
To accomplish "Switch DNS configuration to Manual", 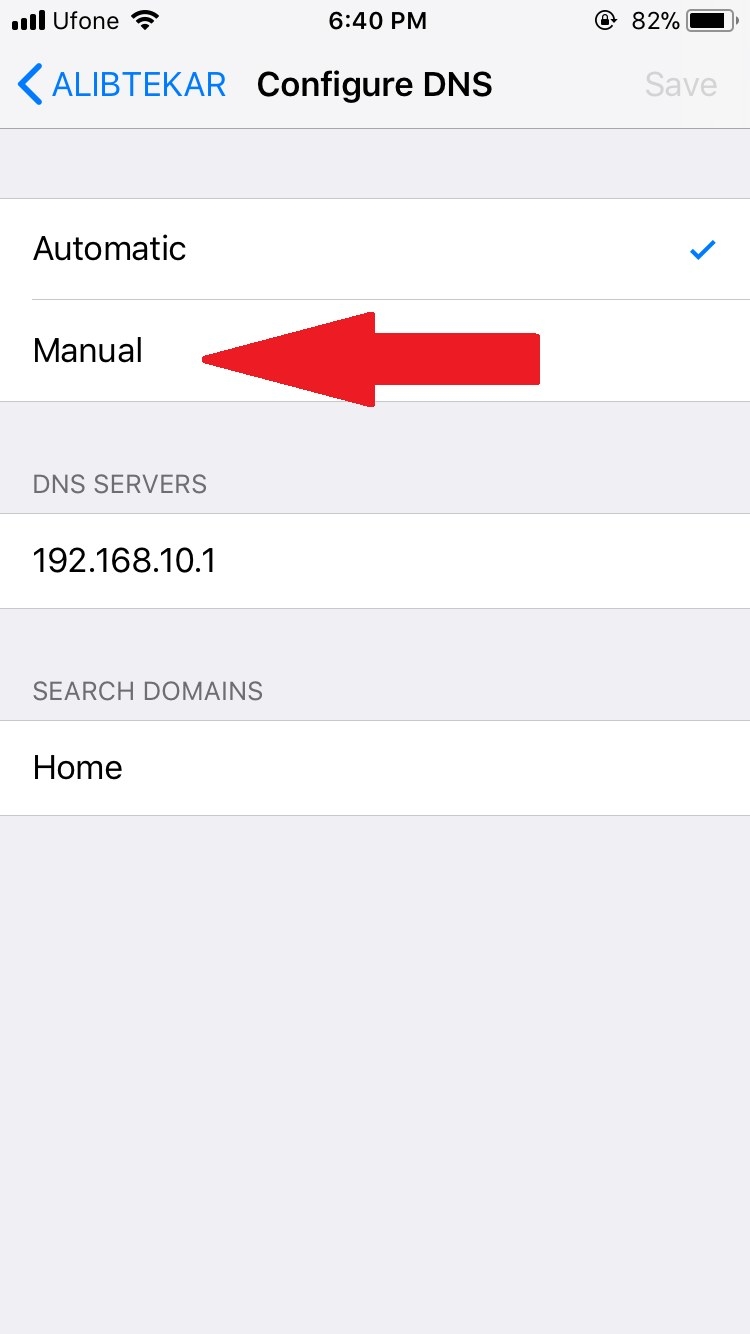I will click(x=375, y=351).
